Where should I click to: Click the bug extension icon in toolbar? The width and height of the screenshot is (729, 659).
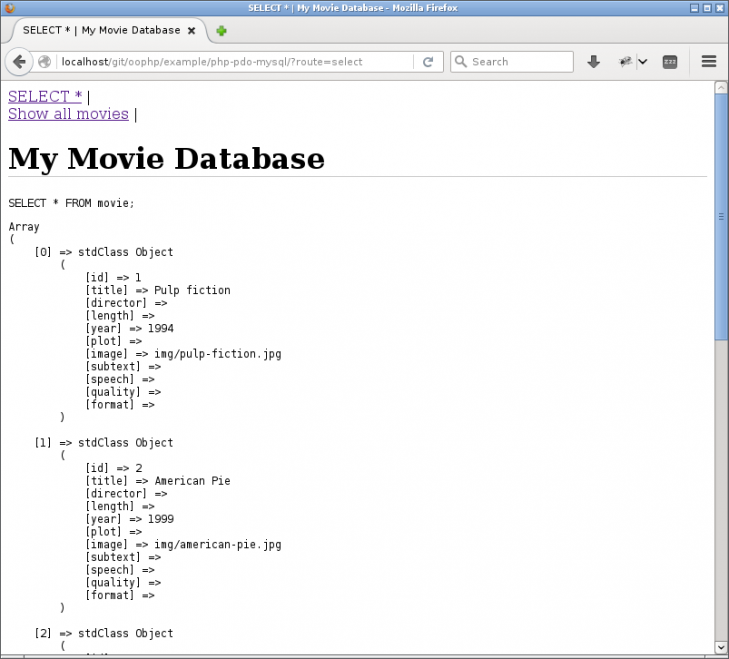(x=625, y=61)
